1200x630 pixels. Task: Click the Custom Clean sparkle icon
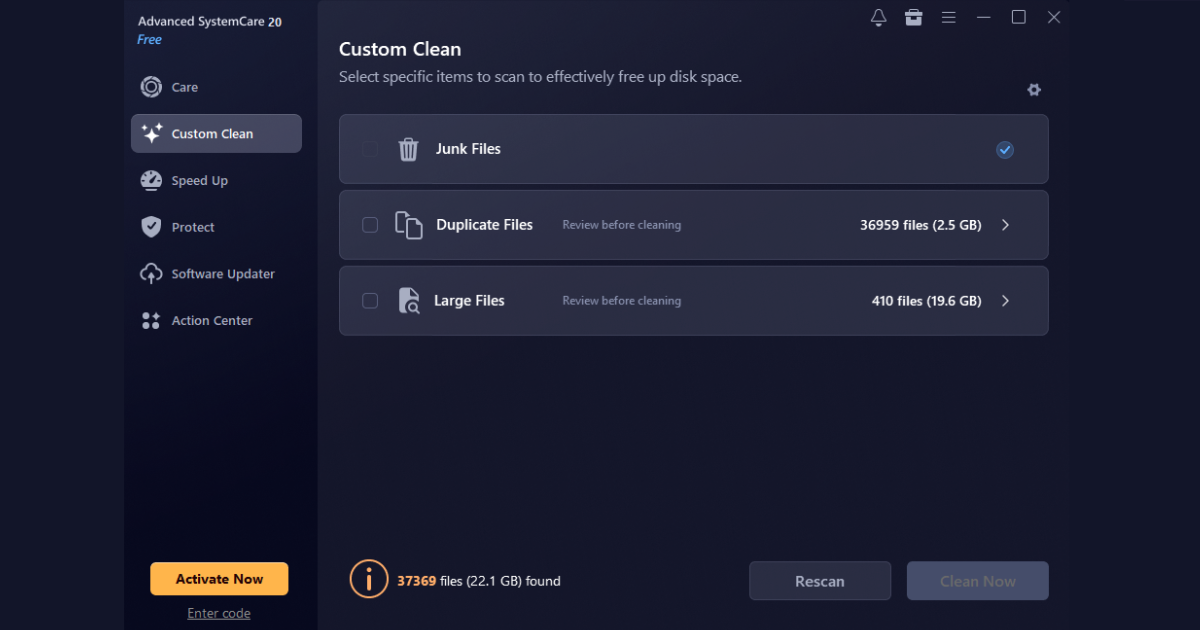pyautogui.click(x=151, y=133)
